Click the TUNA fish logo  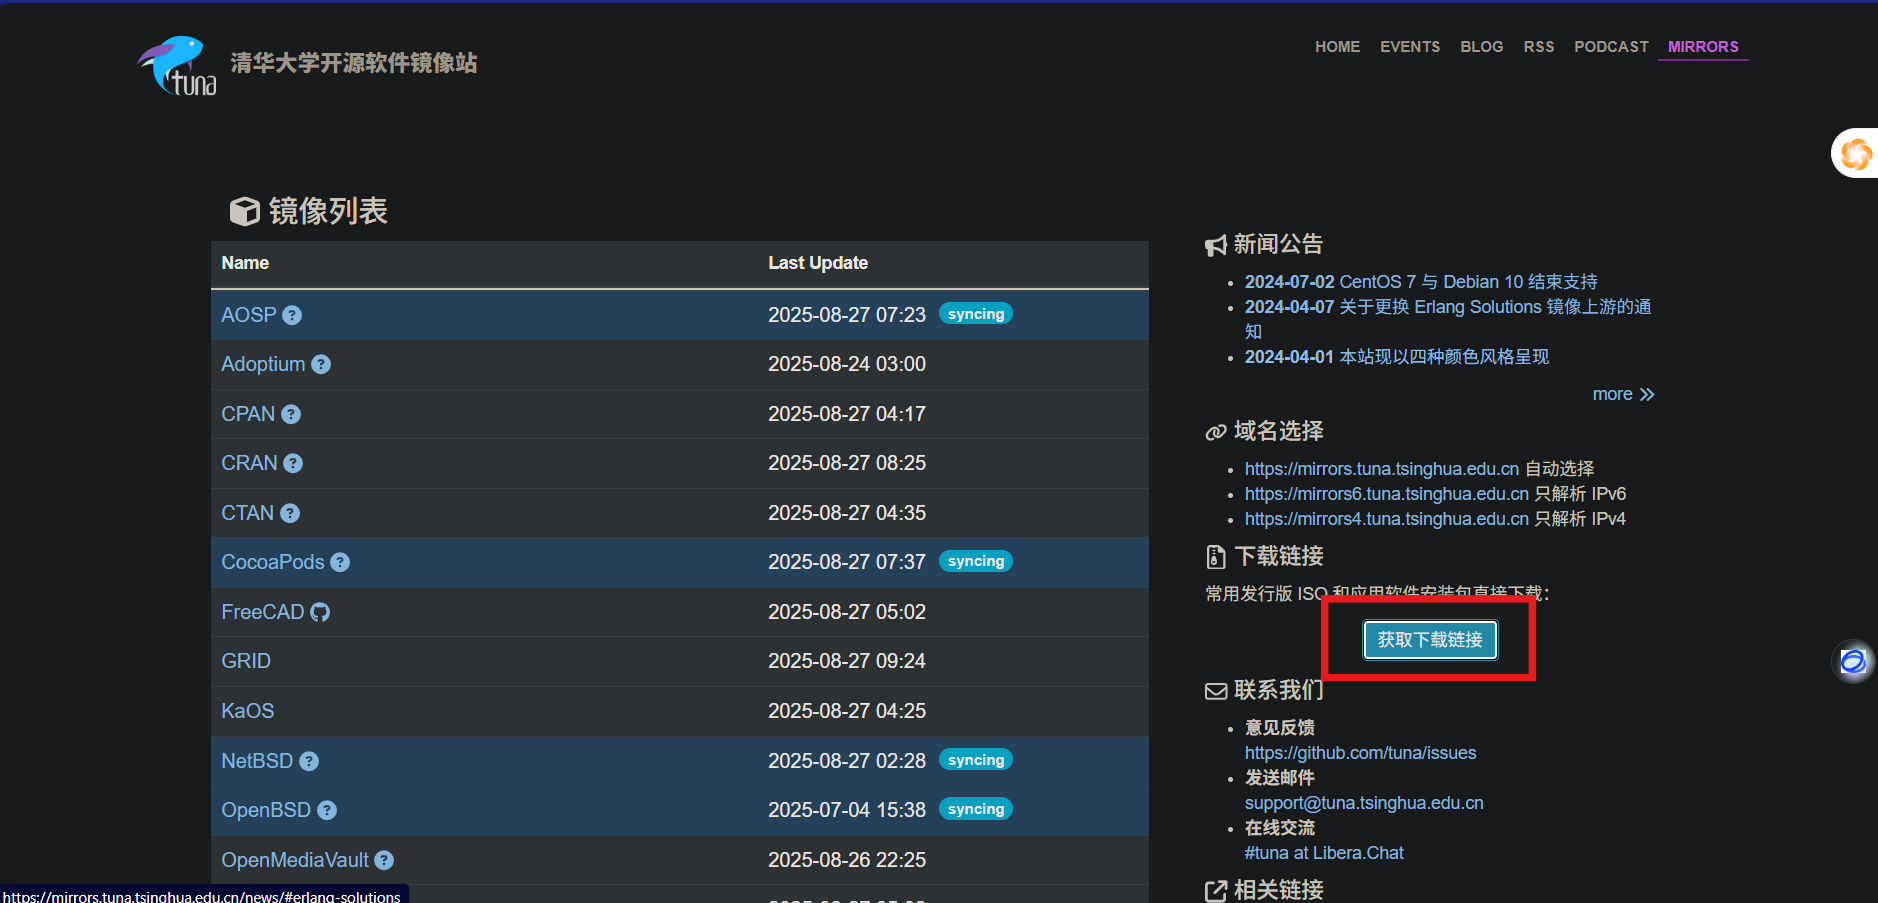click(177, 66)
